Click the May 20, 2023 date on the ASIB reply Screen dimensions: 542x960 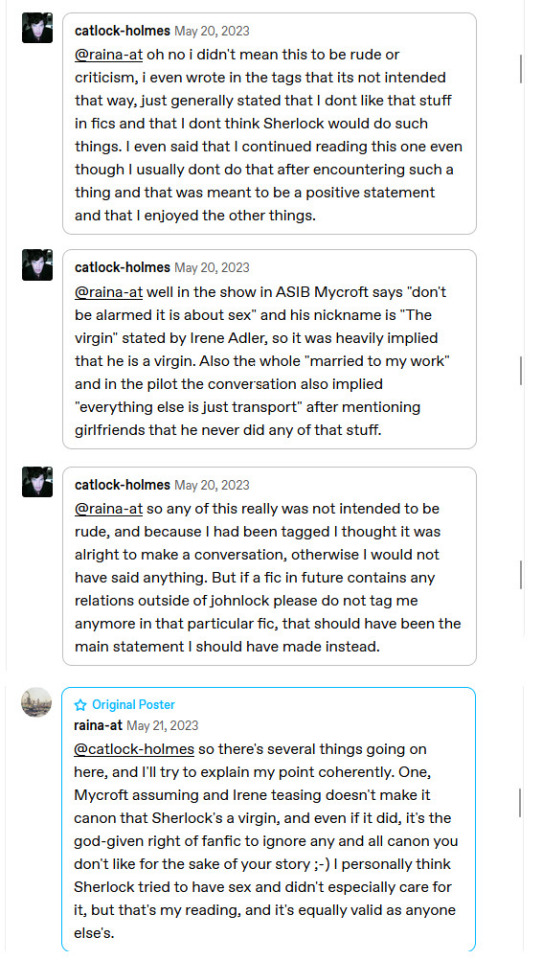[x=212, y=268]
